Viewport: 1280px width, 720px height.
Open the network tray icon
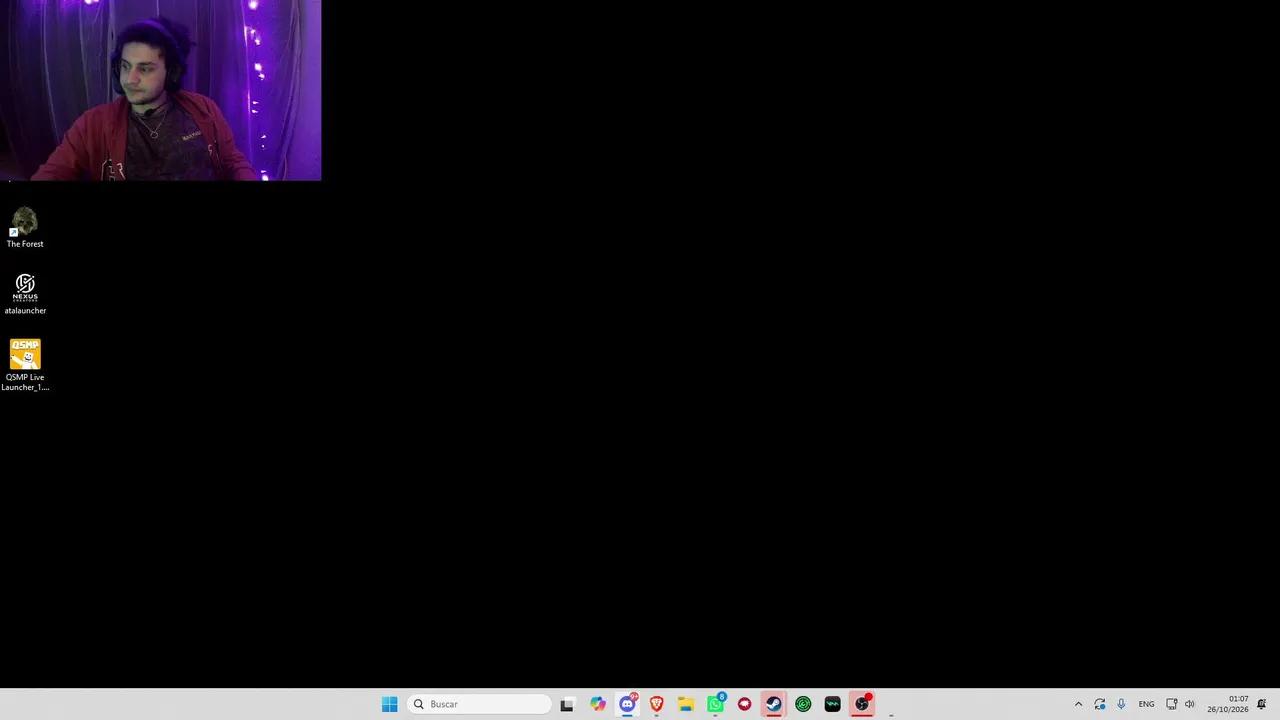(x=1172, y=704)
